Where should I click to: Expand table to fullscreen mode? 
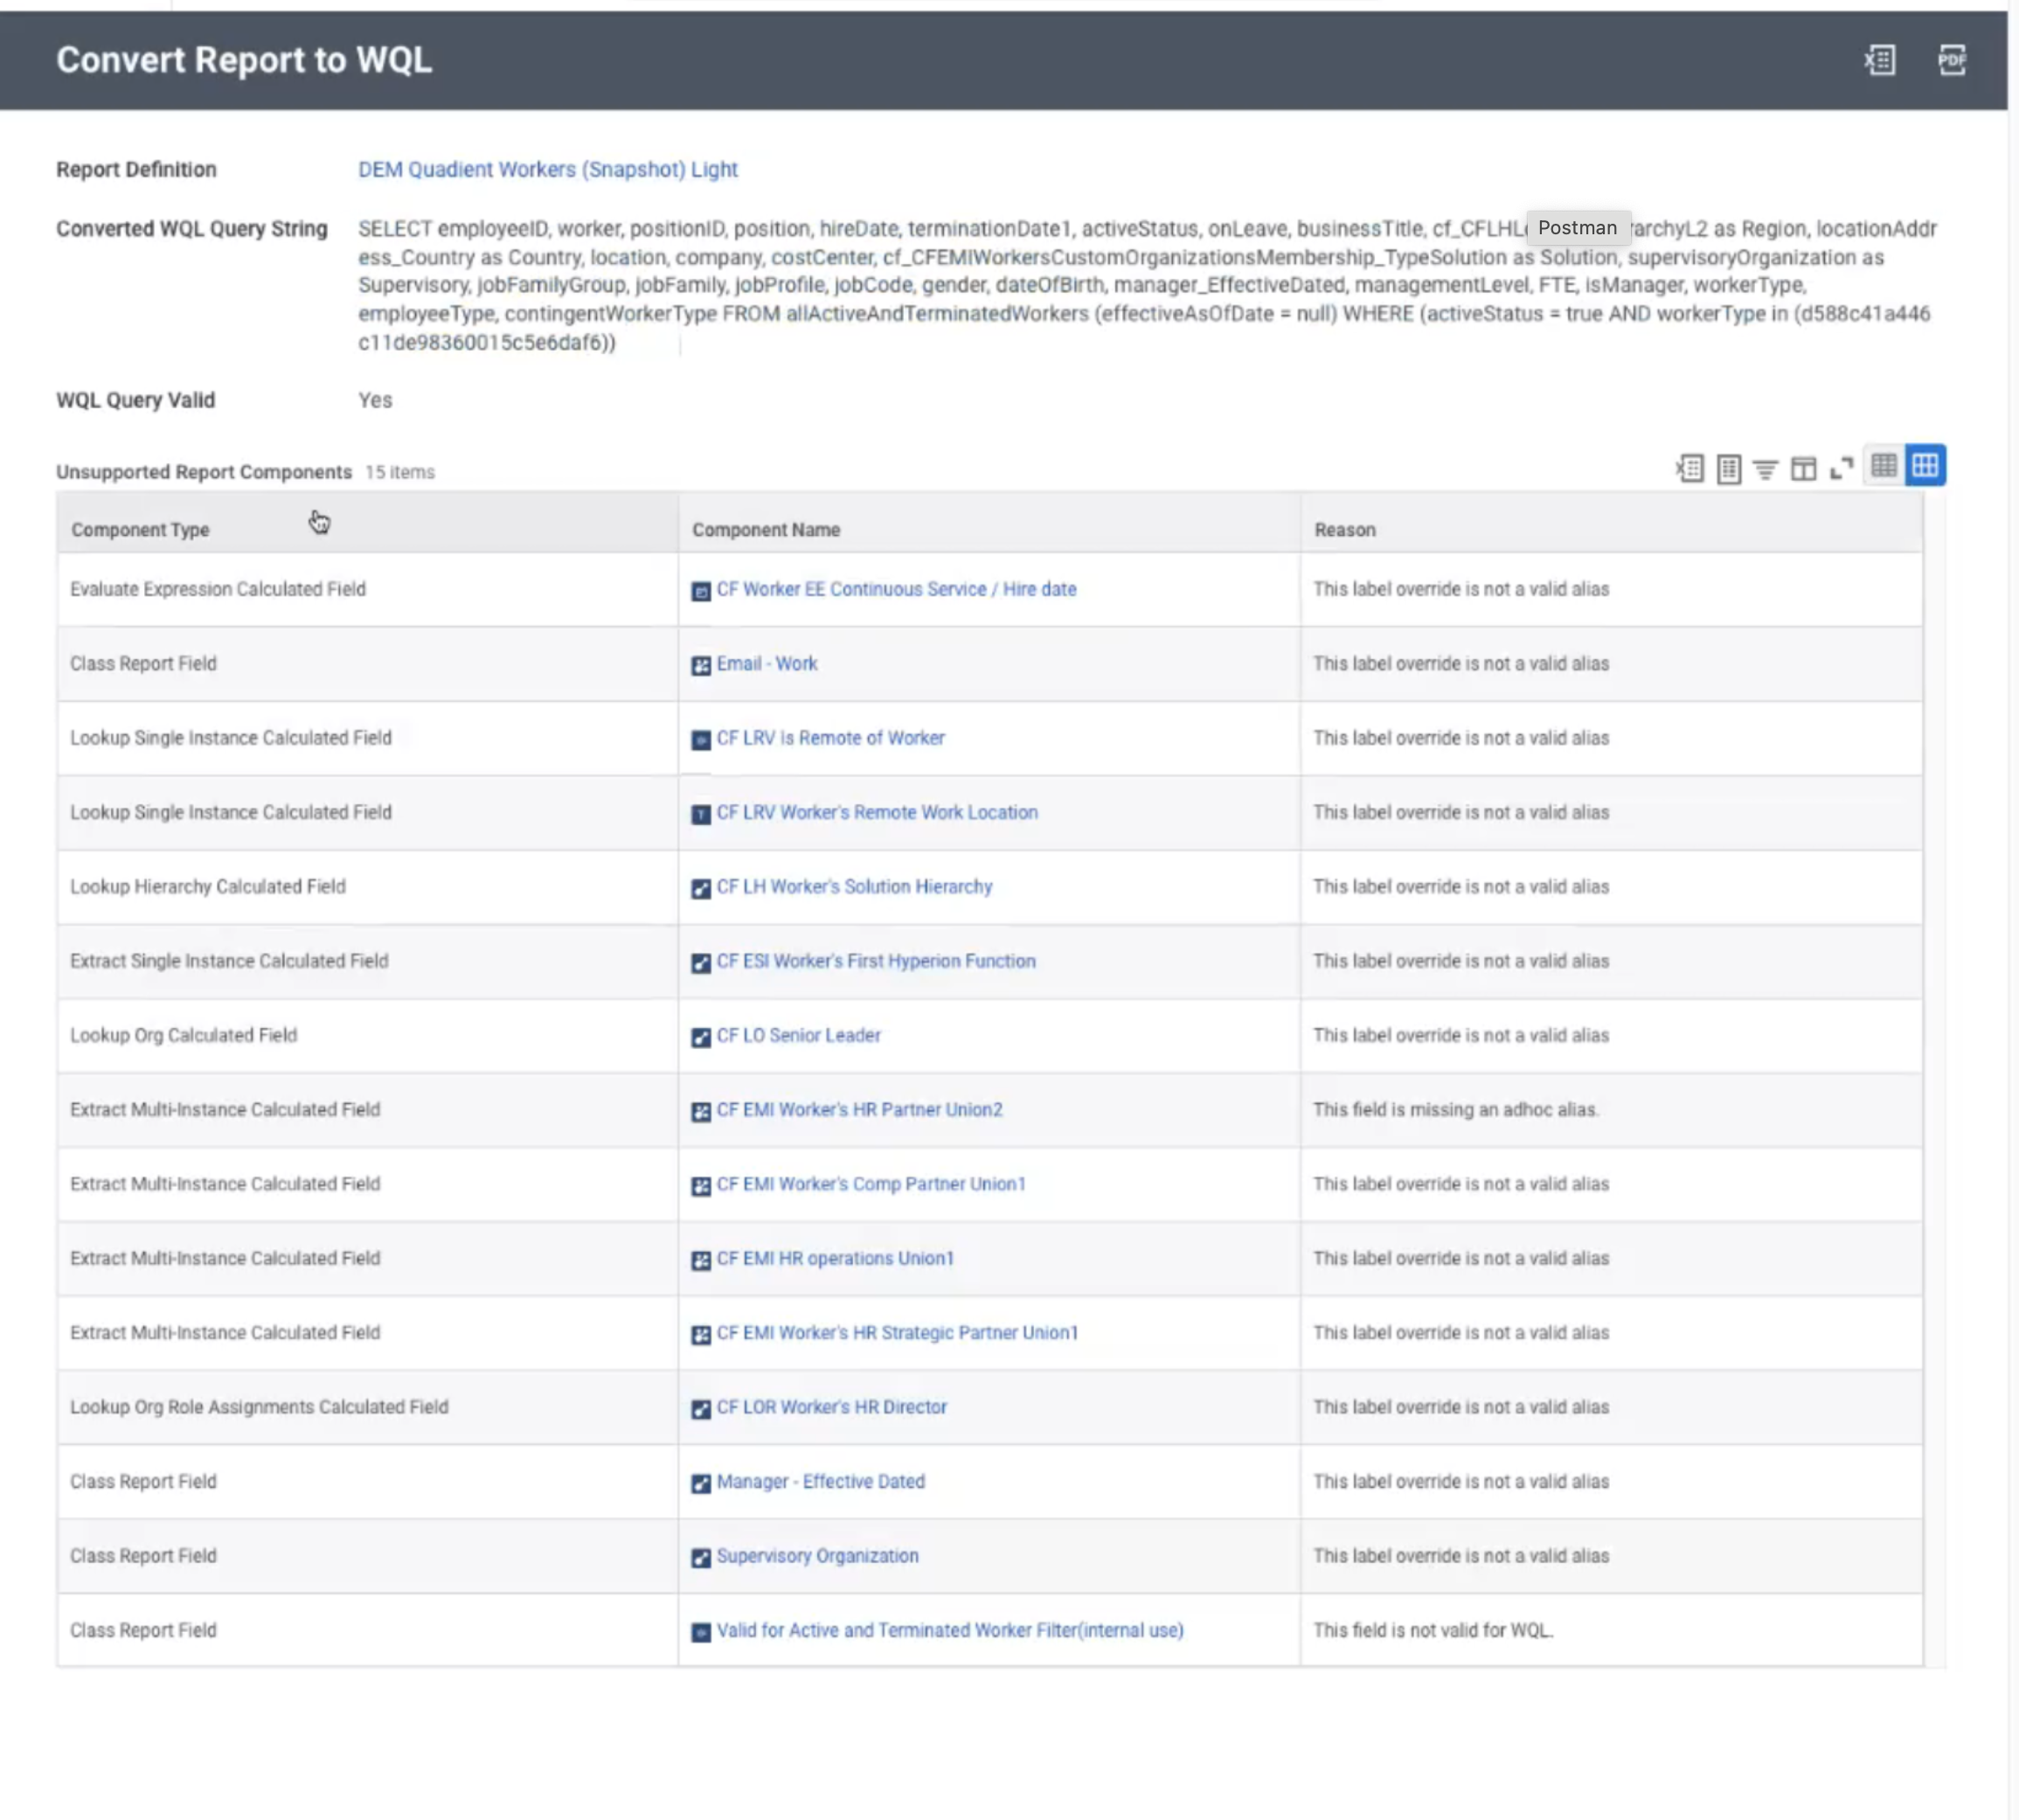coord(1842,468)
